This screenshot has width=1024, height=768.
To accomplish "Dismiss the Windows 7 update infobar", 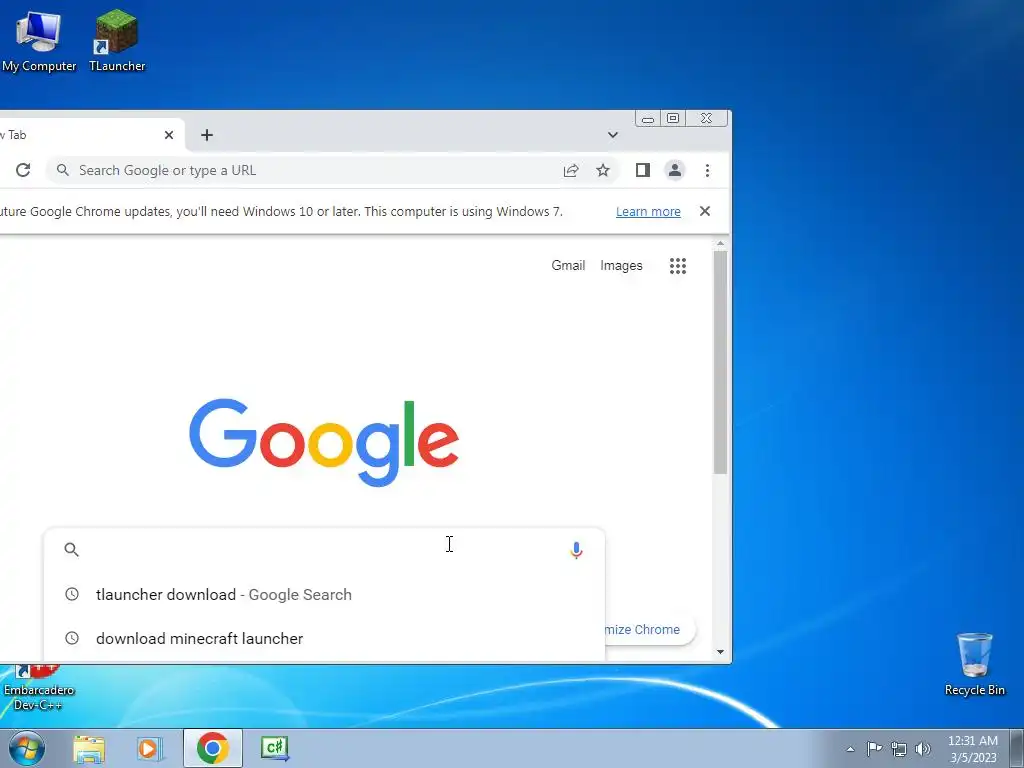I will click(x=705, y=211).
